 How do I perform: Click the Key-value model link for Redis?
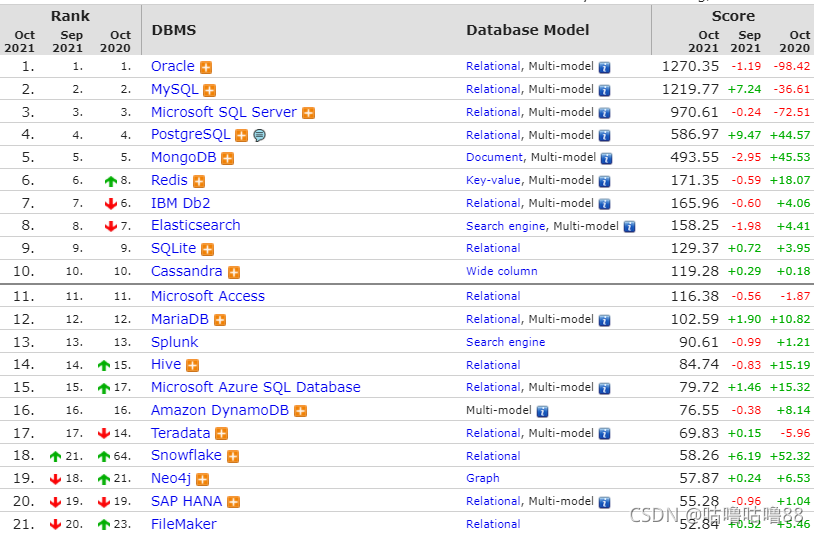(494, 180)
